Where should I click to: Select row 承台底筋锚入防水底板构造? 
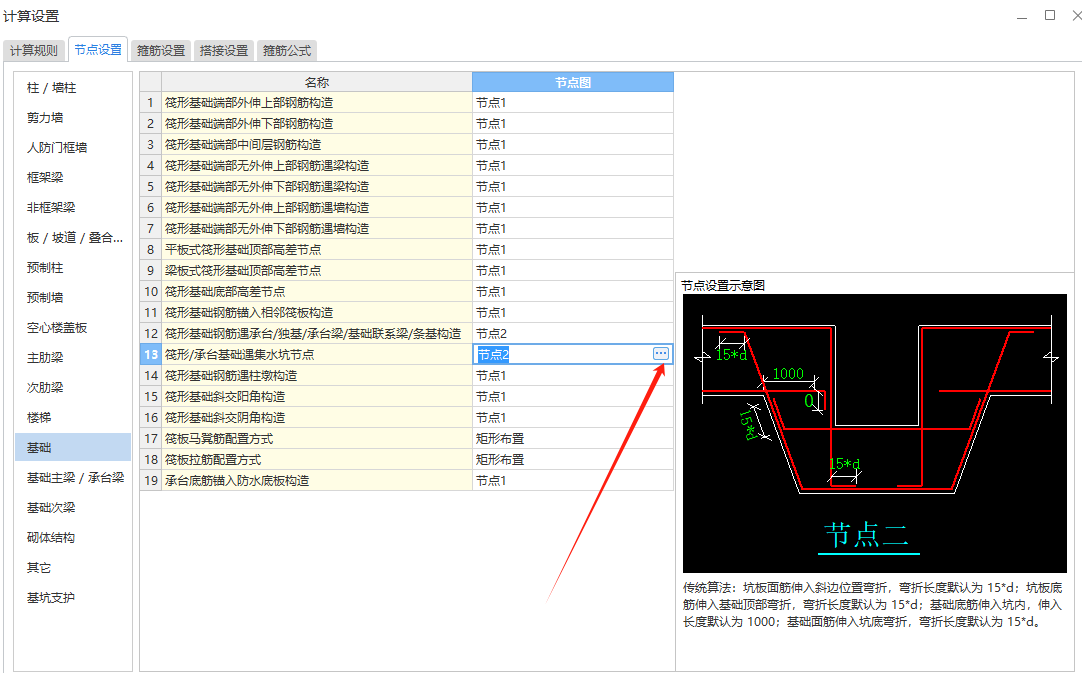coord(317,480)
